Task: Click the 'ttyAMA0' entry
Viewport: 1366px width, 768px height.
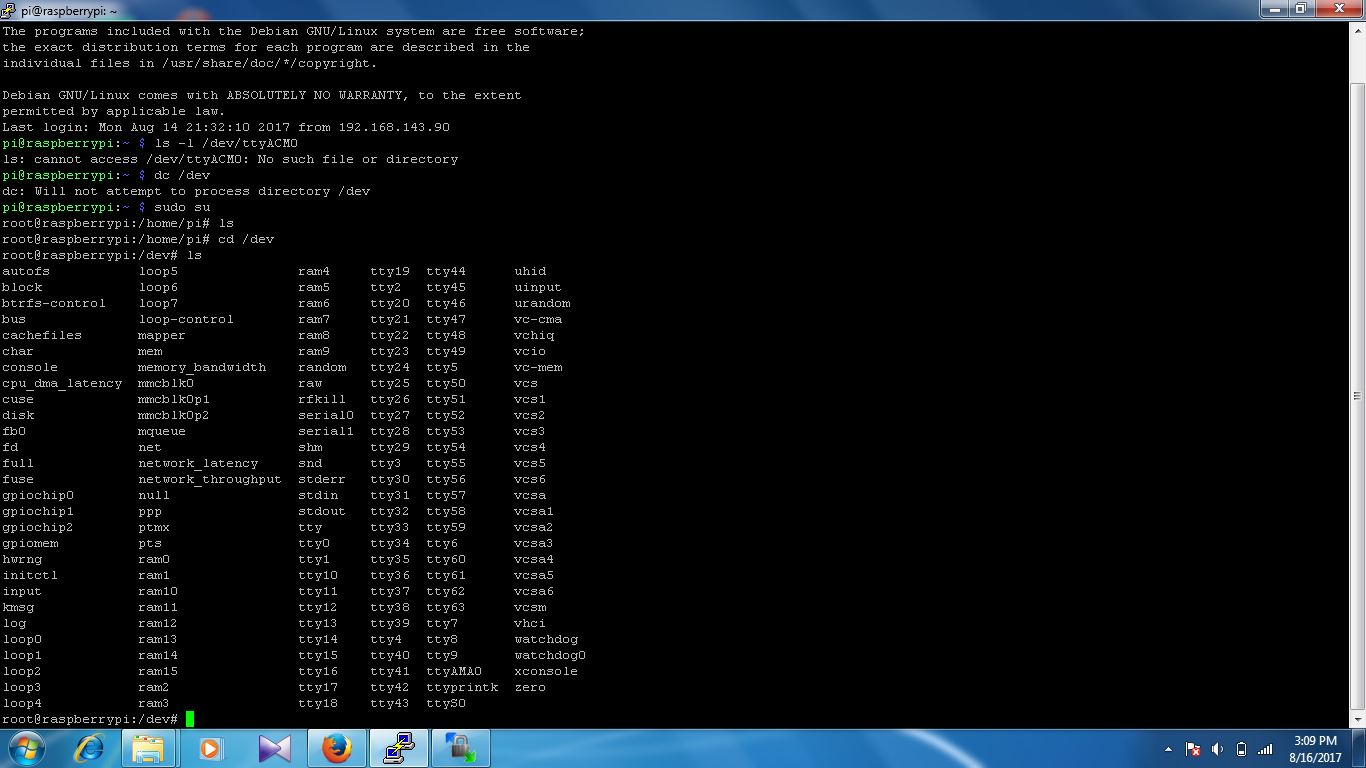Action: click(x=454, y=671)
